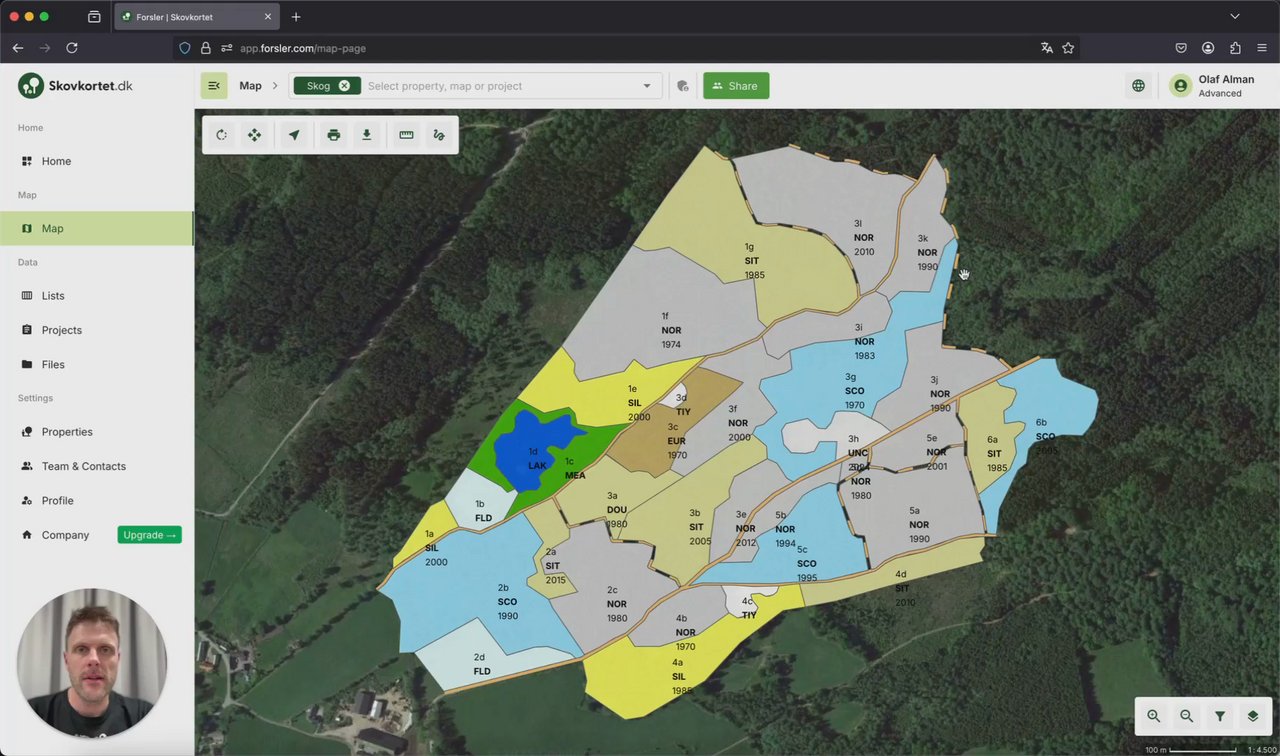
Task: Click the breadcrumb chevron after Map
Action: tap(275, 86)
